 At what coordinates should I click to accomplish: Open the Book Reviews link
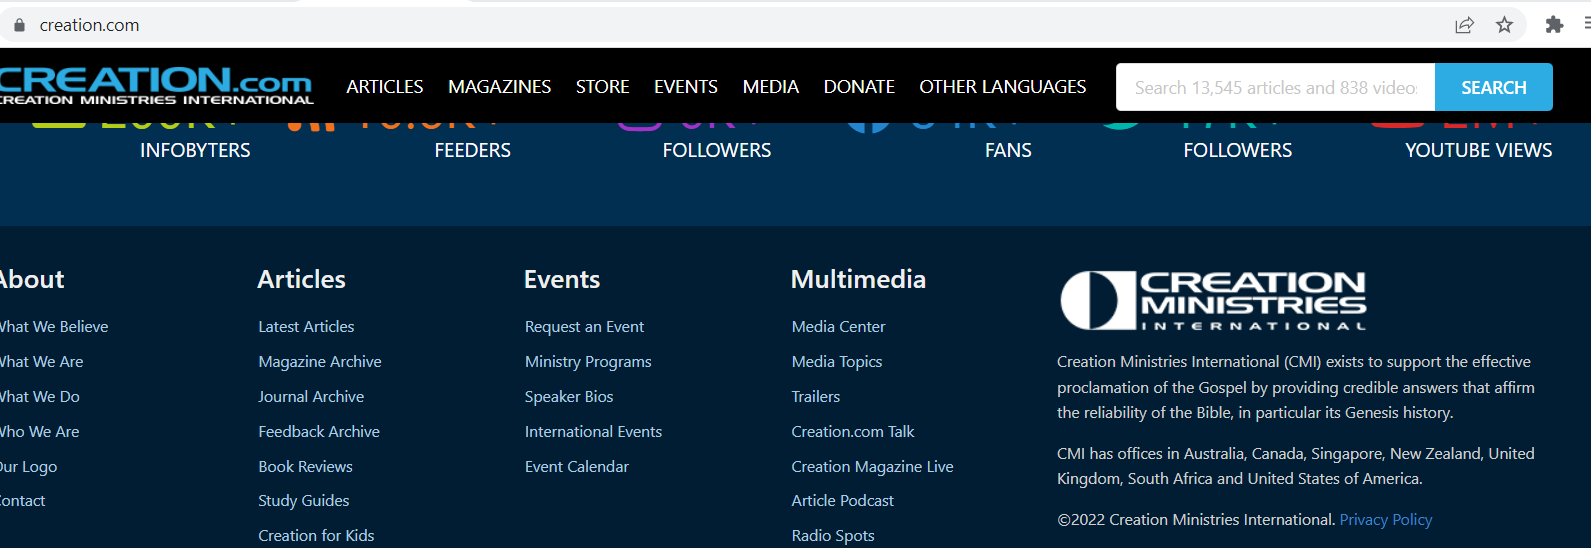pos(305,467)
